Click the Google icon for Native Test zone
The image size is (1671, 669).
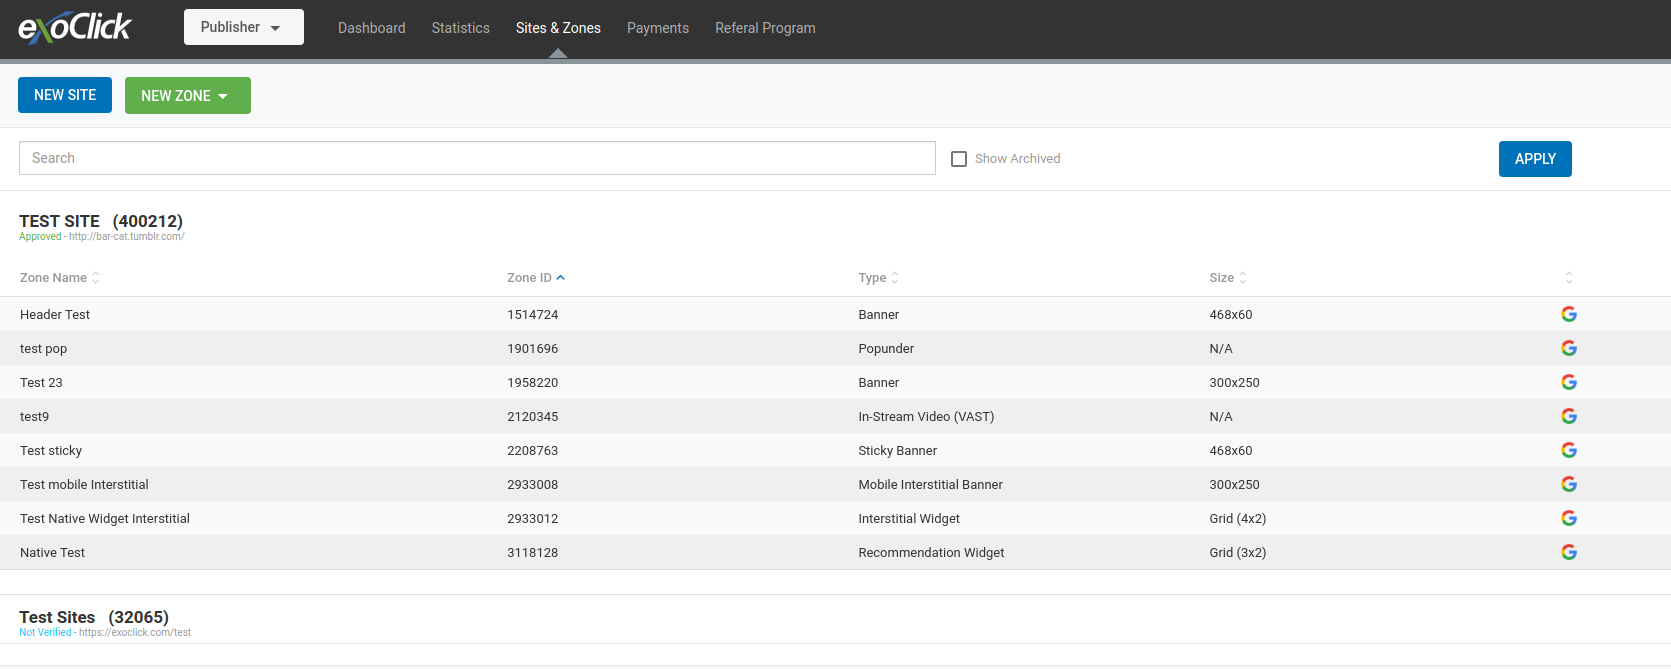(x=1568, y=552)
